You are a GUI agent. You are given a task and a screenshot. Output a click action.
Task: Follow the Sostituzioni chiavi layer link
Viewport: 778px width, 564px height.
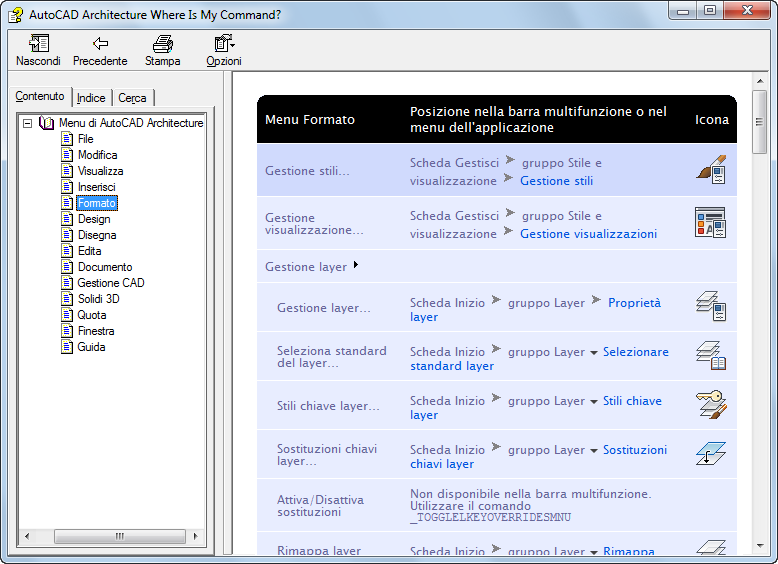[x=635, y=450]
